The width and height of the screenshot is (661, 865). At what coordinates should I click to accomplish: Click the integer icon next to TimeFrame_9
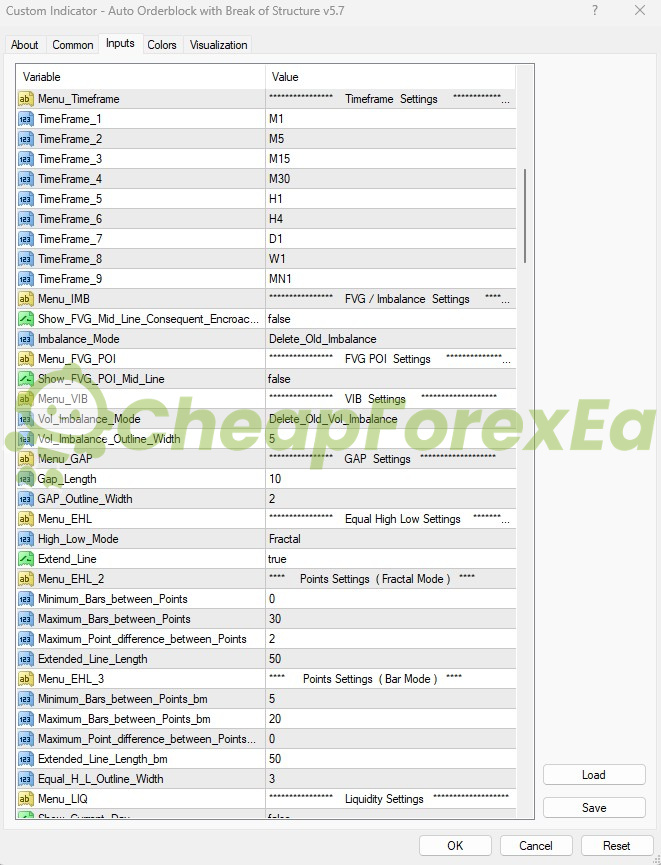tap(25, 279)
